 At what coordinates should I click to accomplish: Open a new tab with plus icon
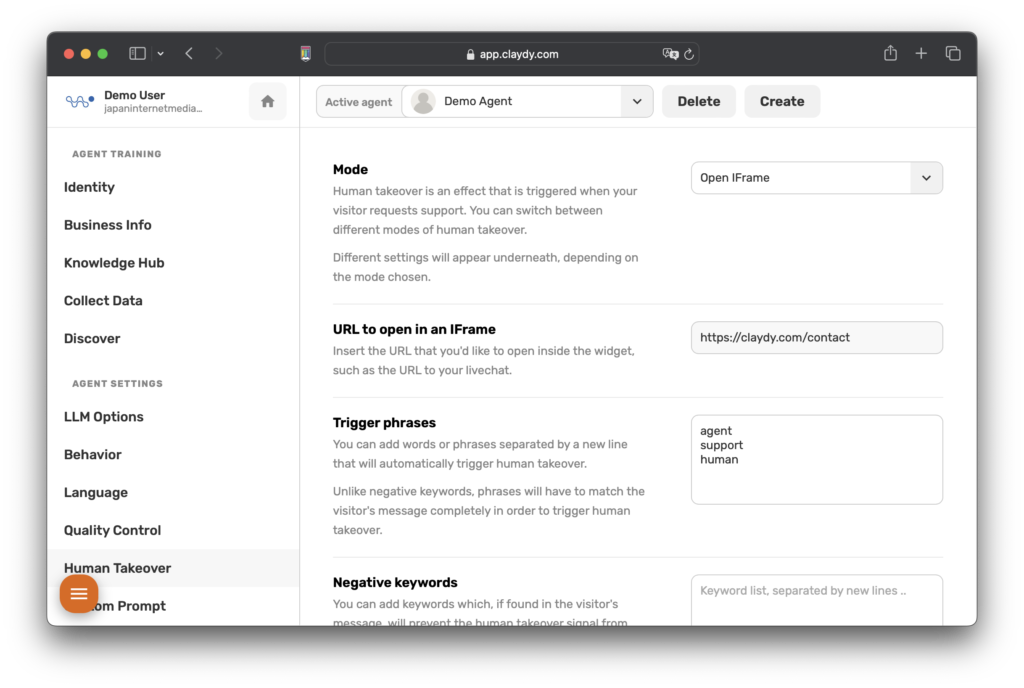pos(921,54)
